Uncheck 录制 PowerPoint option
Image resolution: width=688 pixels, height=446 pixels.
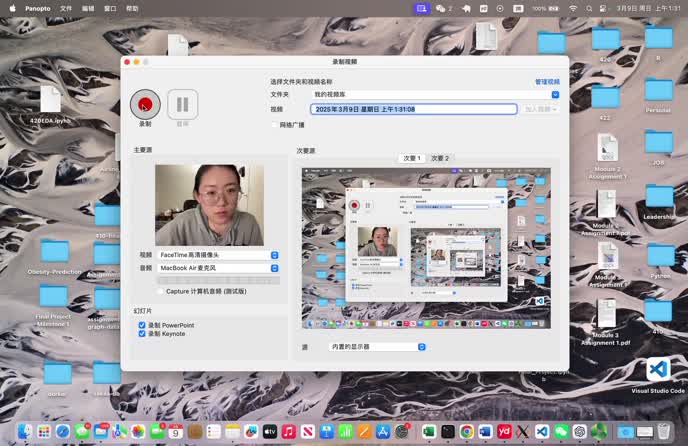[x=142, y=325]
